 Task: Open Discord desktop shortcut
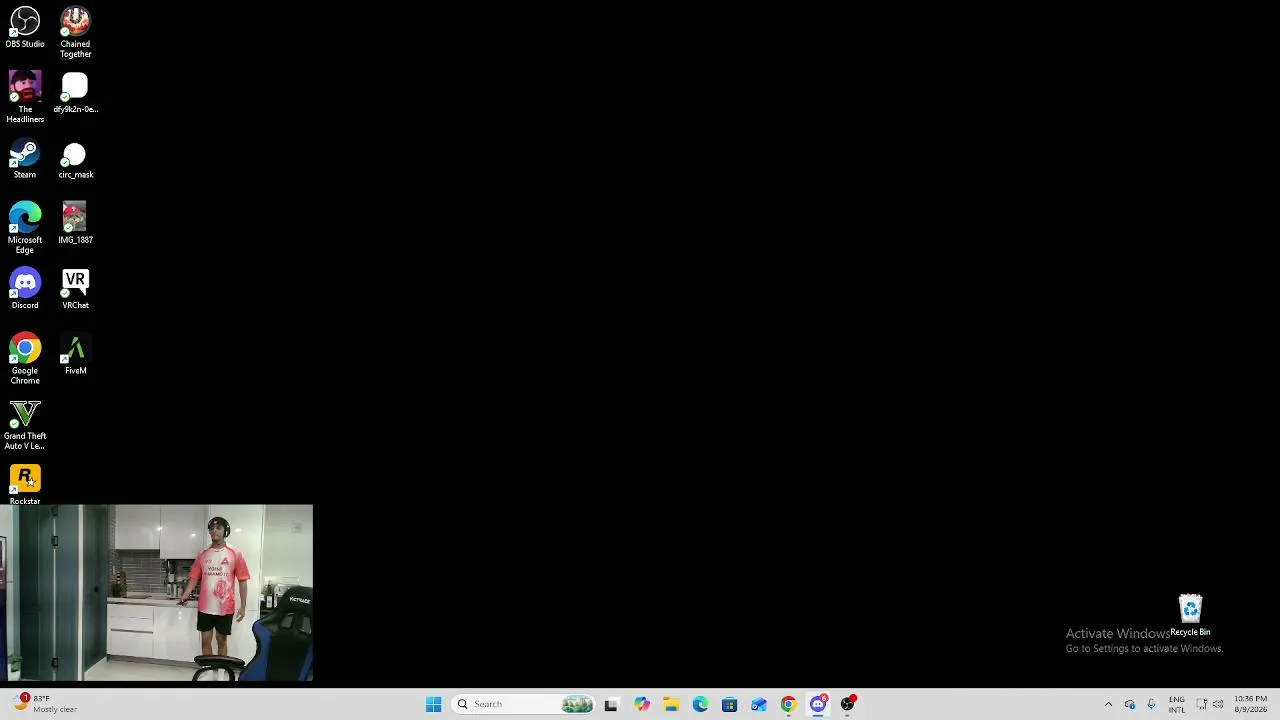point(25,289)
